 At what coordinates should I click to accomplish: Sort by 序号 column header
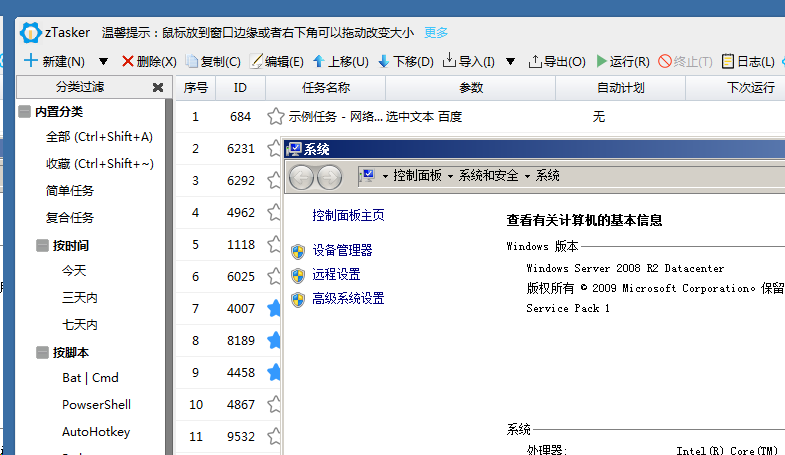[x=195, y=88]
